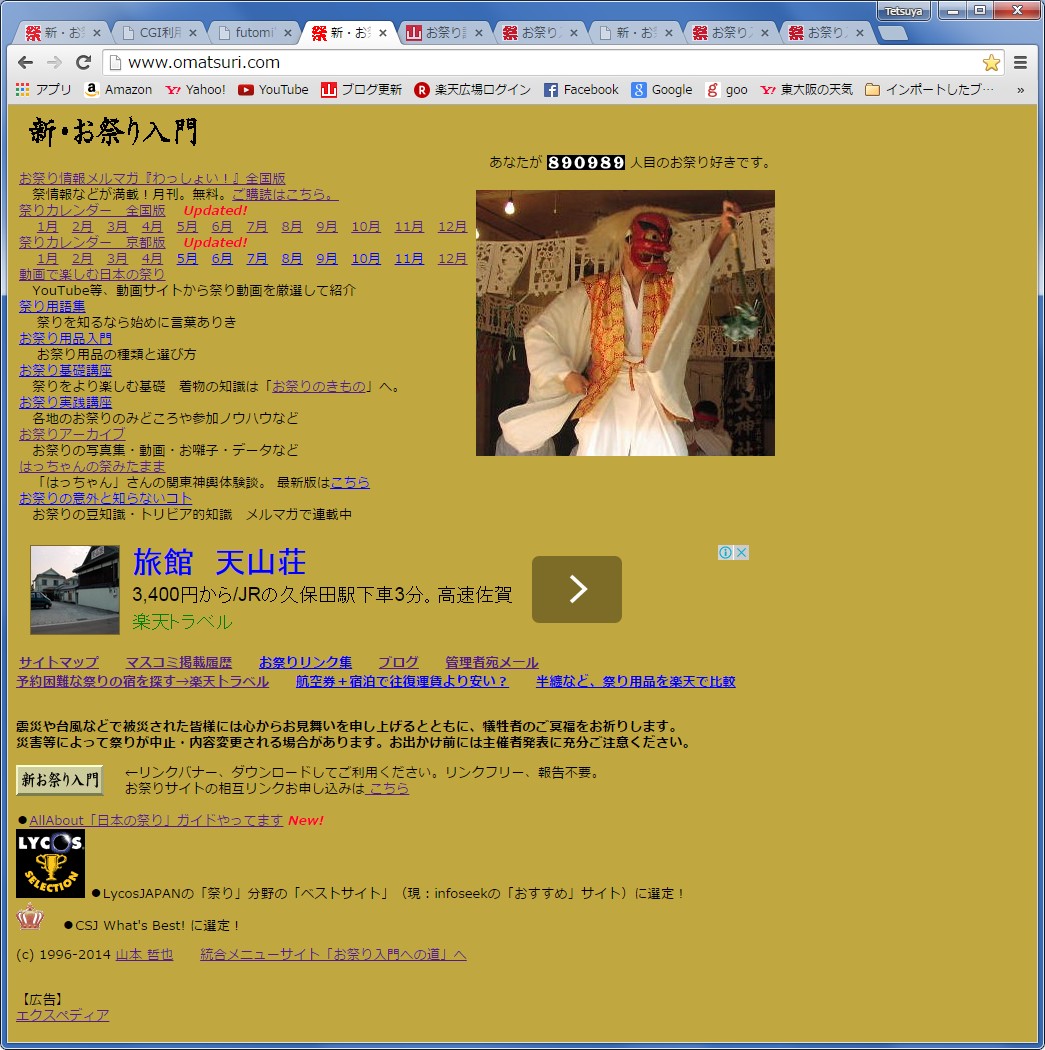Open the サイトマップ link
Viewport: 1045px width, 1050px height.
point(59,663)
